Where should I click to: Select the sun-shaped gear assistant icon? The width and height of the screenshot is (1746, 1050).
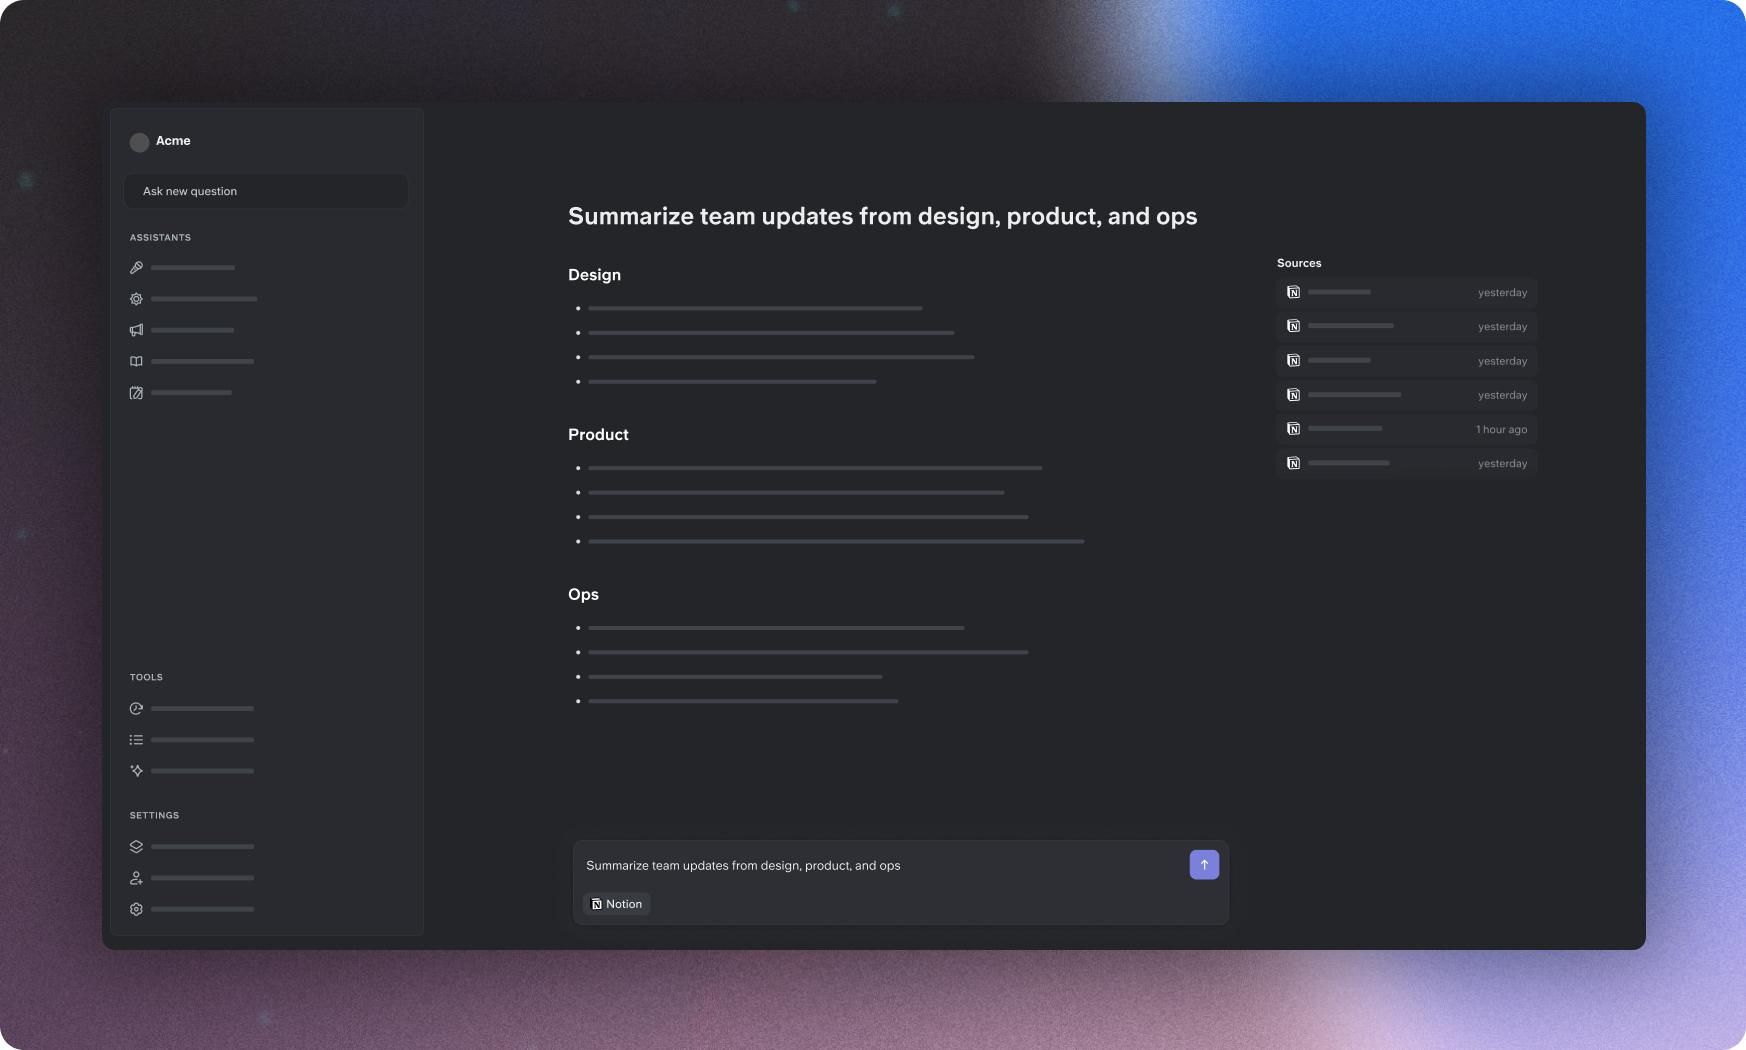(136, 299)
